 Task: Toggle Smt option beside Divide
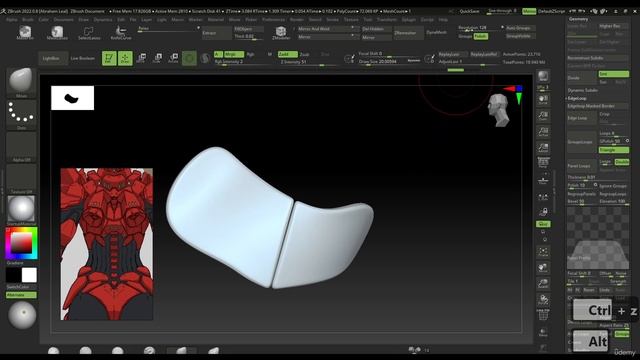click(613, 74)
